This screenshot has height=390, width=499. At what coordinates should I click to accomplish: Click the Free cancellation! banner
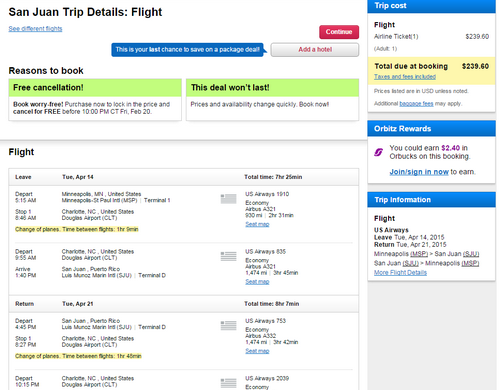click(95, 88)
